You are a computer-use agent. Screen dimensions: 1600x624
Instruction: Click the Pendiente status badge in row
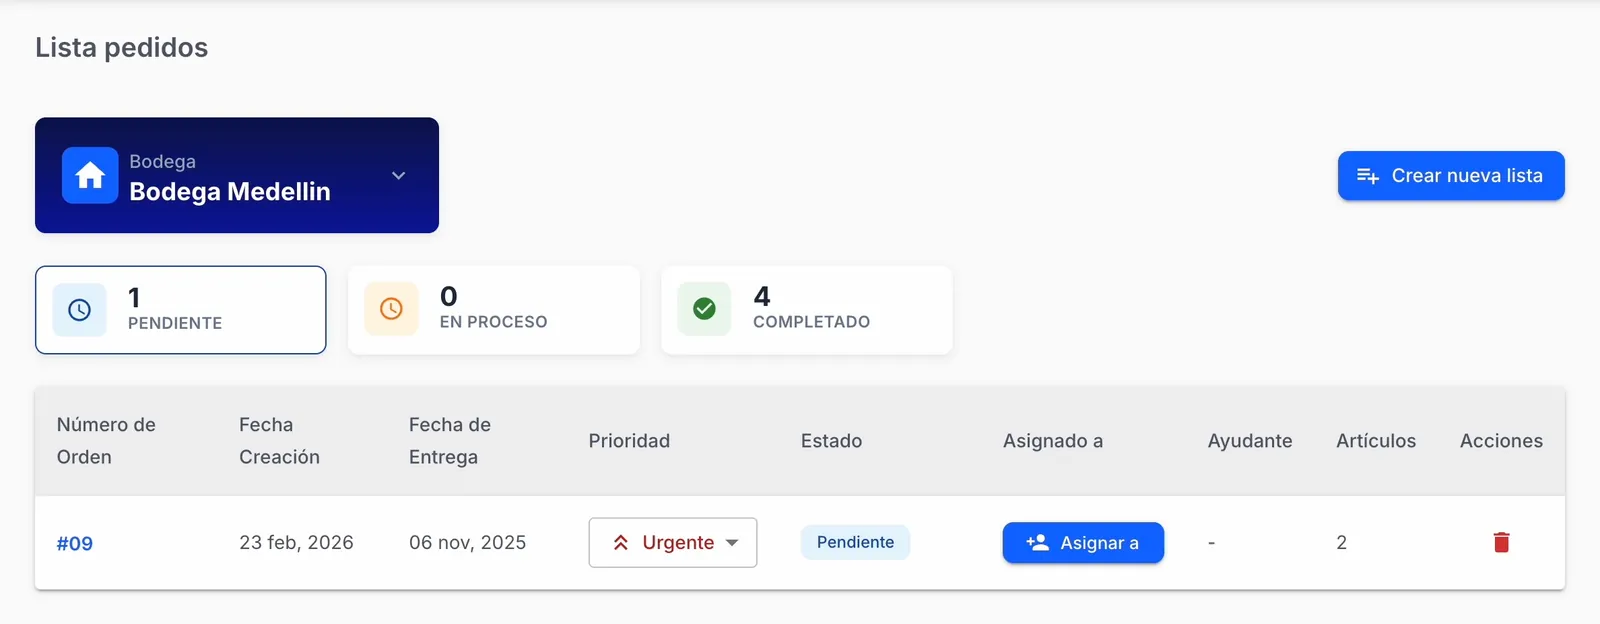[x=855, y=542]
